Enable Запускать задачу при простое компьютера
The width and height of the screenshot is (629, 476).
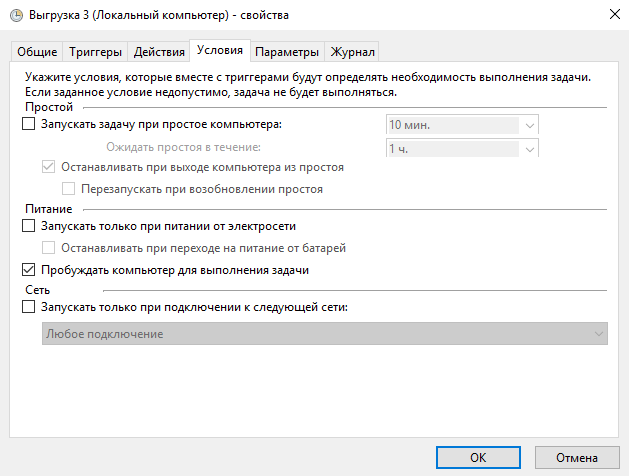tap(28, 125)
